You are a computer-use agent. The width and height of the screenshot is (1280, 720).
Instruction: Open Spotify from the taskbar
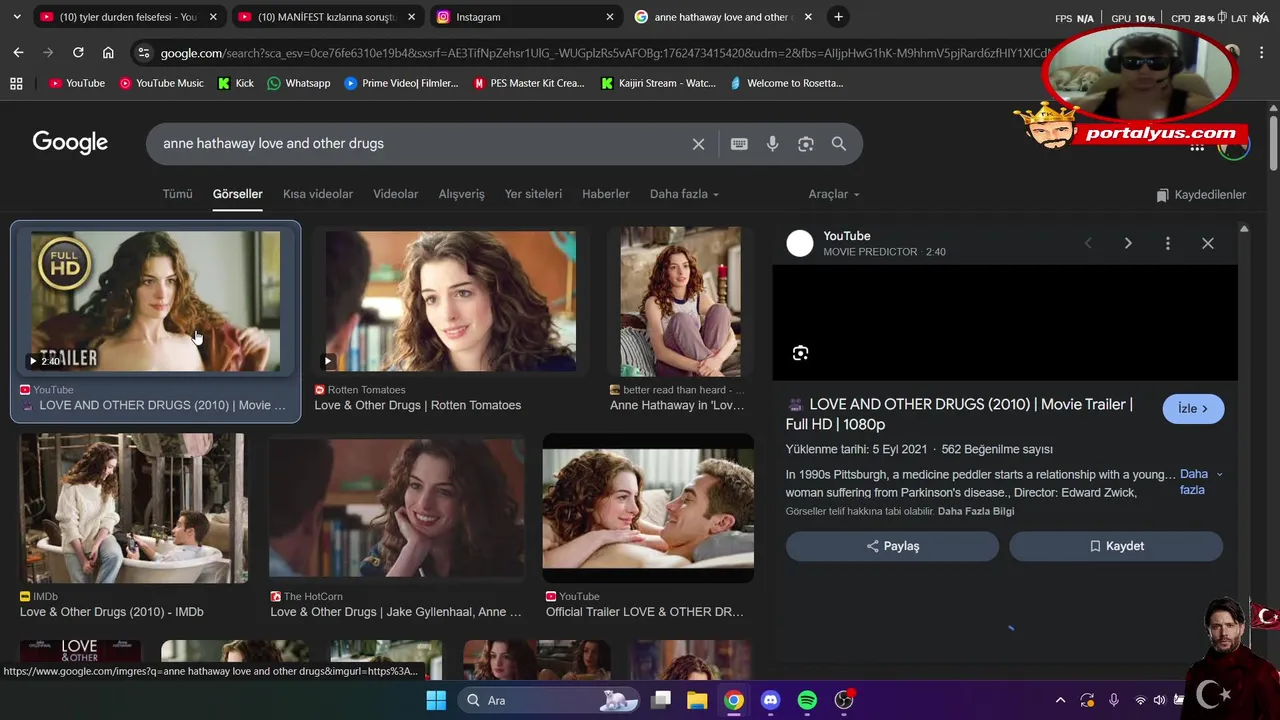[x=807, y=700]
